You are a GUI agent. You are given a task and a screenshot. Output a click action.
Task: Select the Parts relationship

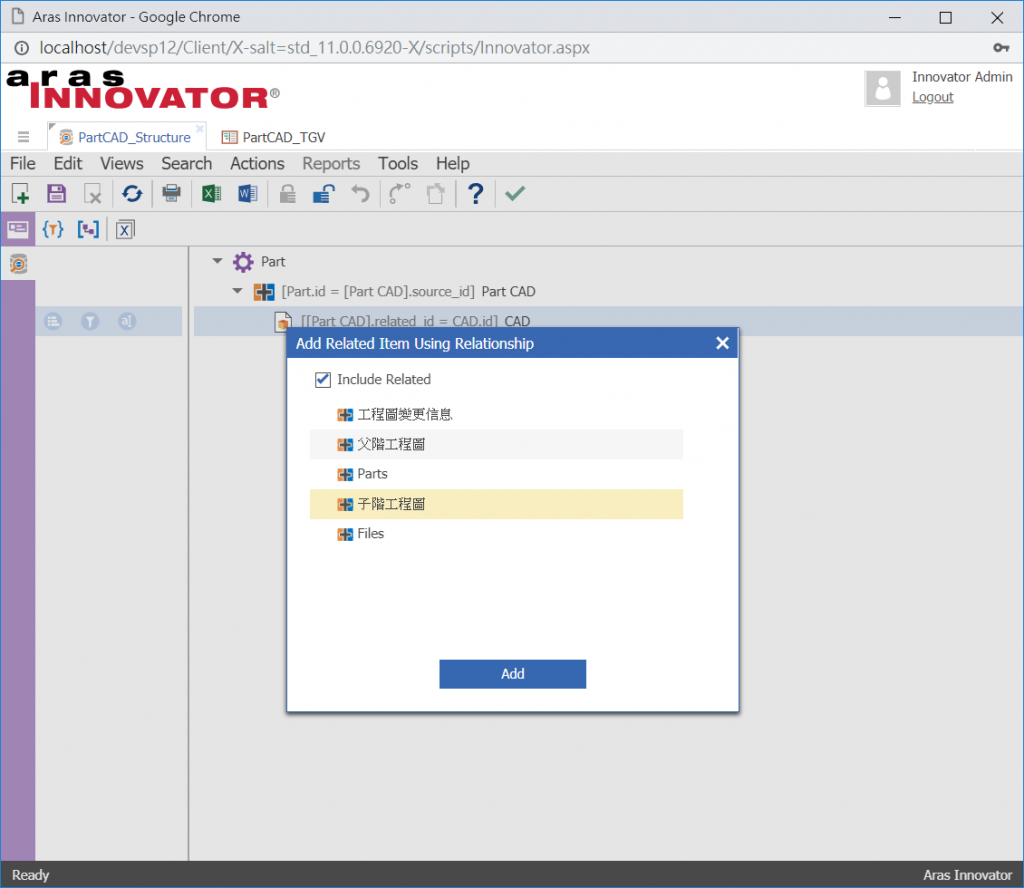496,474
